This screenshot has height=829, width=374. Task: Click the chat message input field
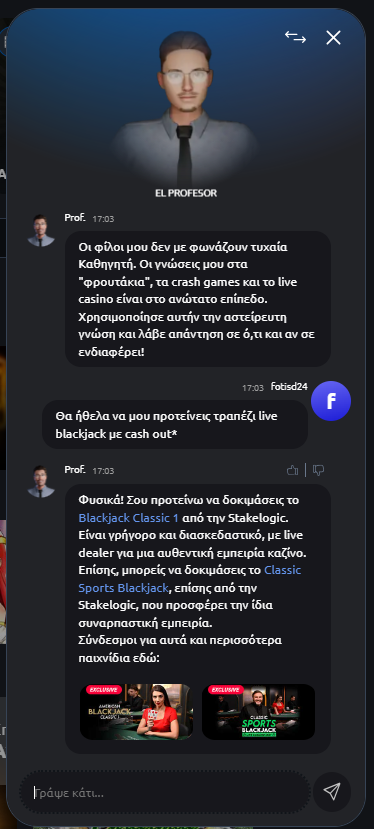pos(165,793)
